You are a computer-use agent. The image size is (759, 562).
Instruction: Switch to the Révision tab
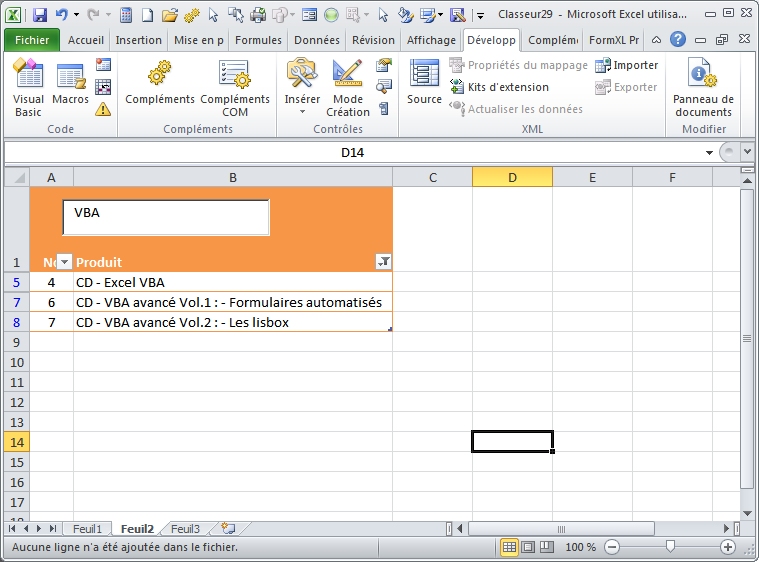(x=373, y=40)
